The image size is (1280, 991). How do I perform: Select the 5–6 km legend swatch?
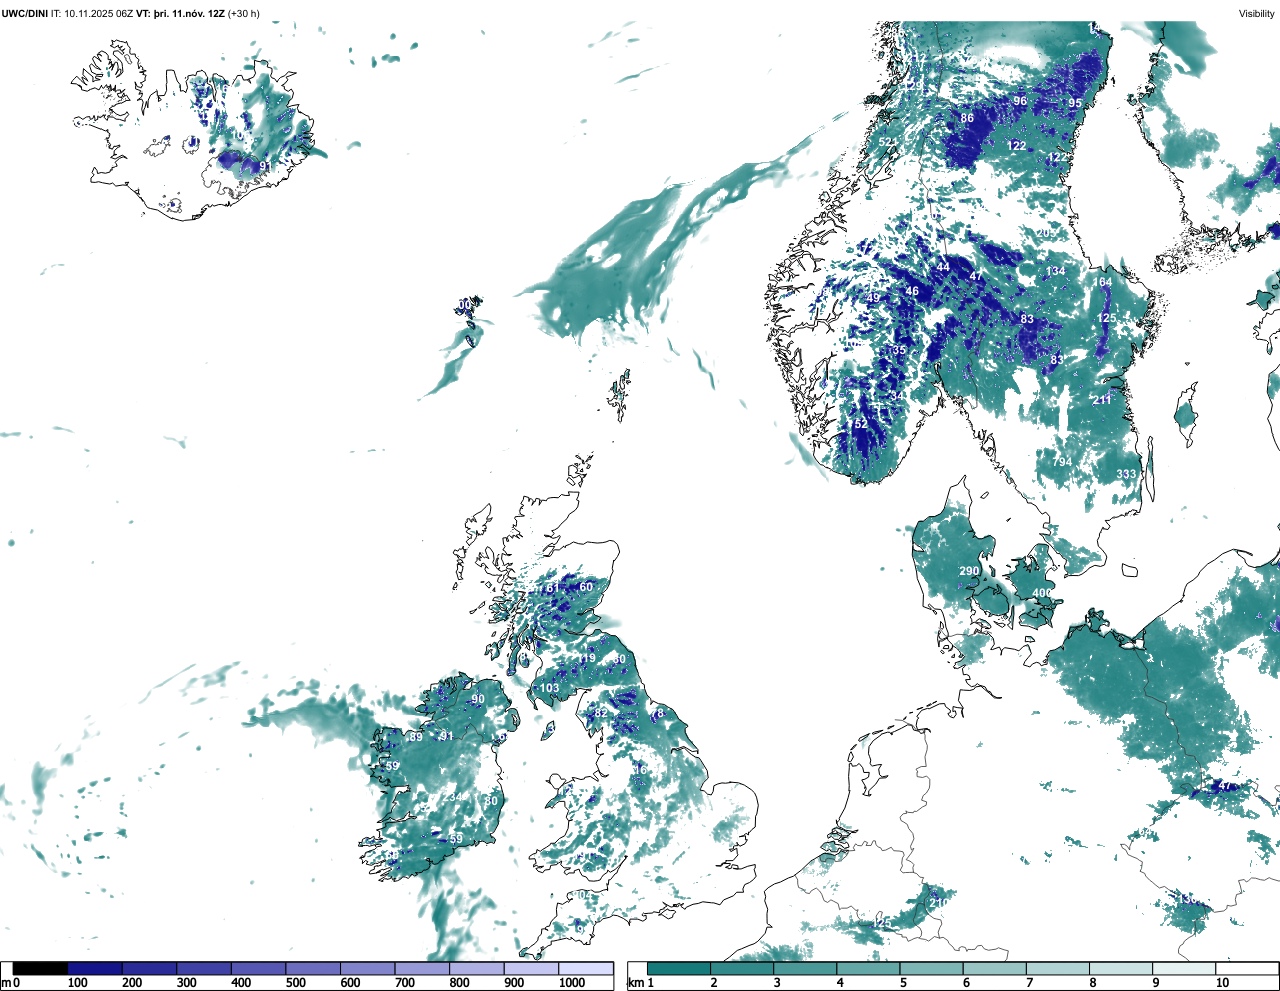coord(931,969)
